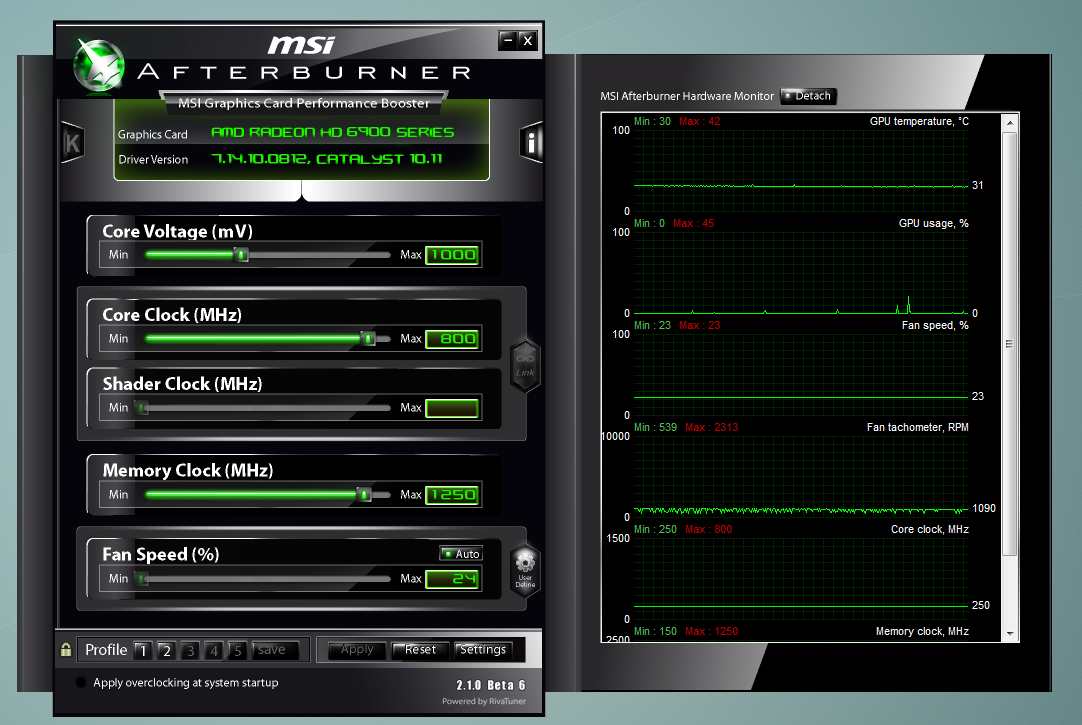Click the Powered by RivaTuner text

coord(484,702)
